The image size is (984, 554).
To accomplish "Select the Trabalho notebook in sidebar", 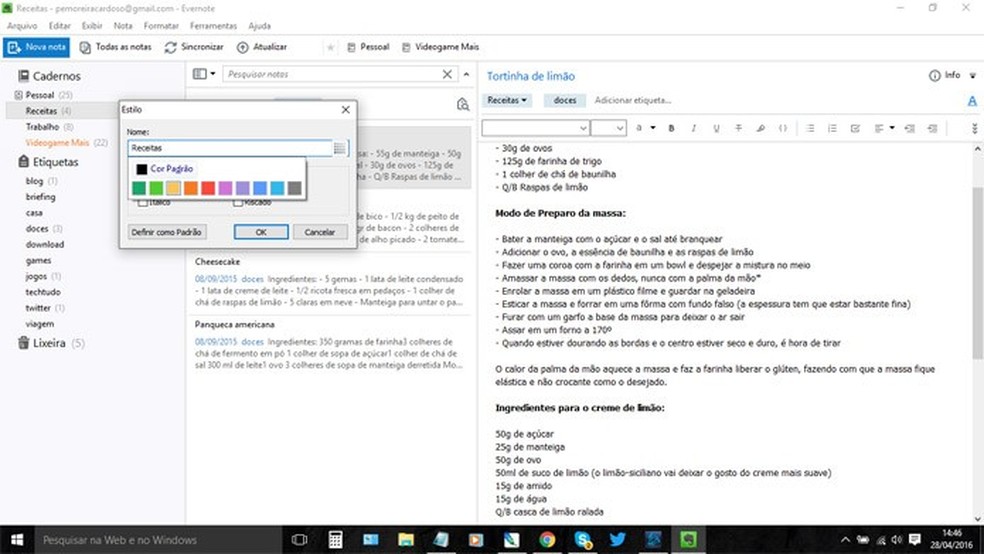I will [43, 127].
